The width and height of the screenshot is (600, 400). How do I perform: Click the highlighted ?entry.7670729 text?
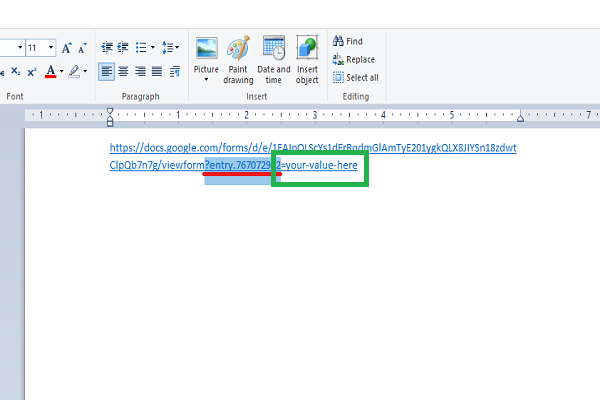coord(238,165)
